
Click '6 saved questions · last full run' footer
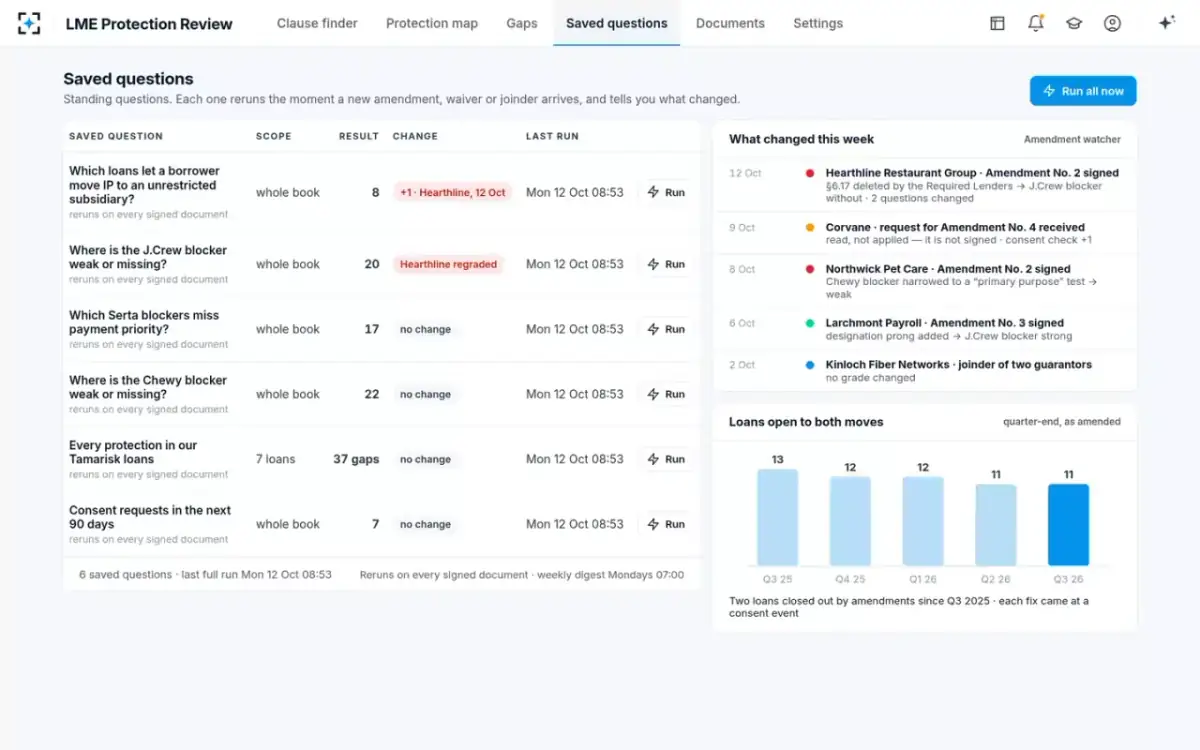[205, 575]
